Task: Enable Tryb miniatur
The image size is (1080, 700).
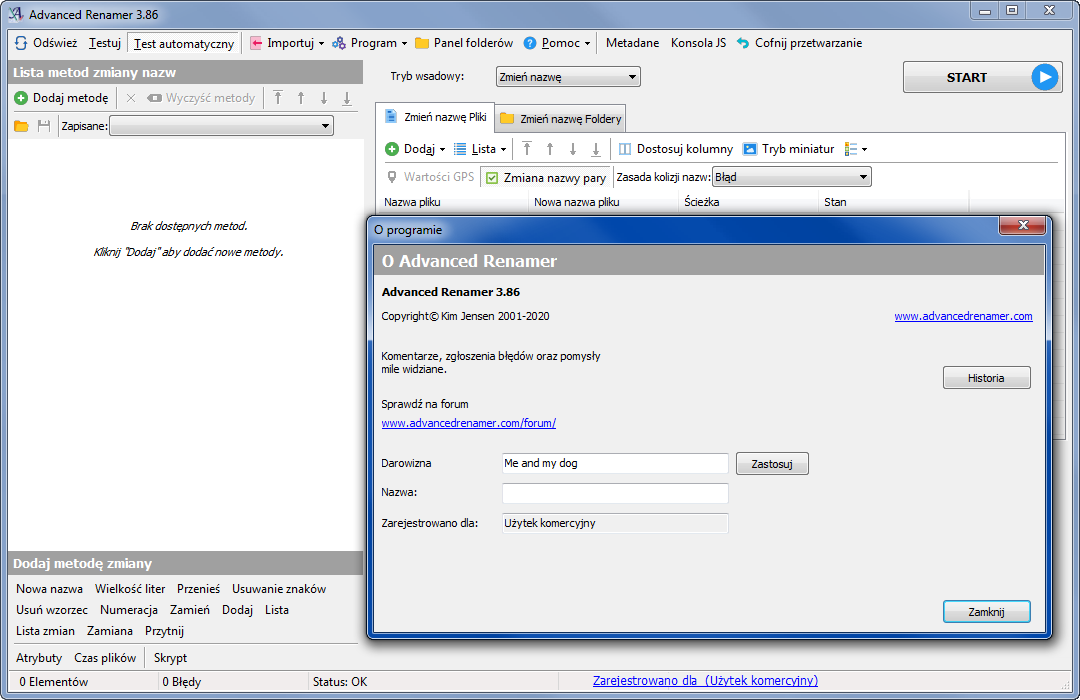Action: coord(789,149)
